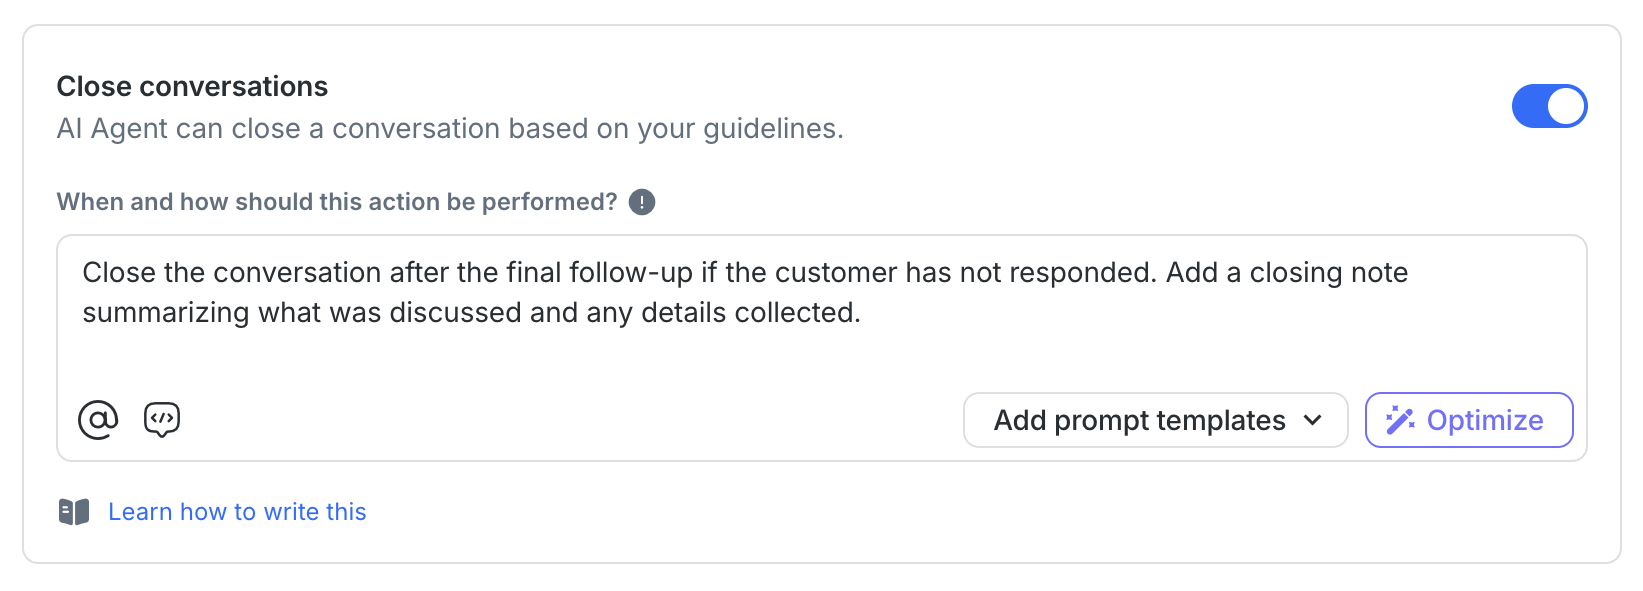Click the When and how should label

coord(337,202)
